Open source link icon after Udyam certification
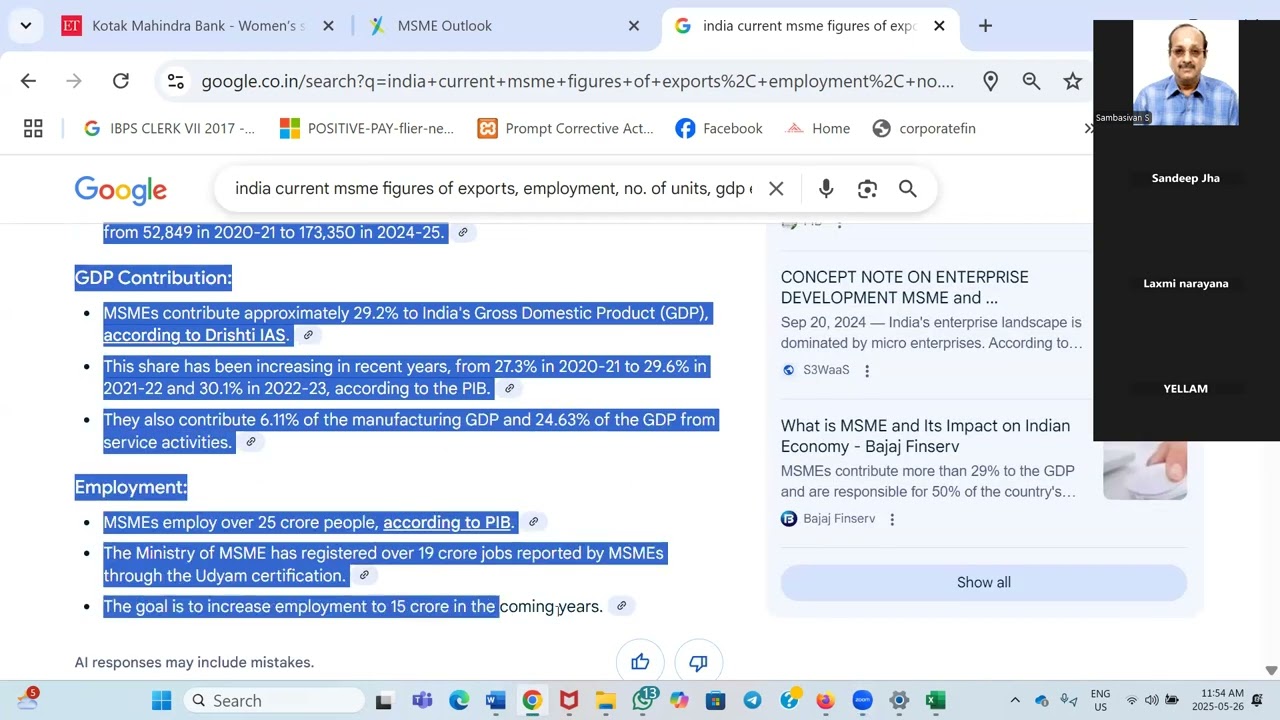 point(364,575)
